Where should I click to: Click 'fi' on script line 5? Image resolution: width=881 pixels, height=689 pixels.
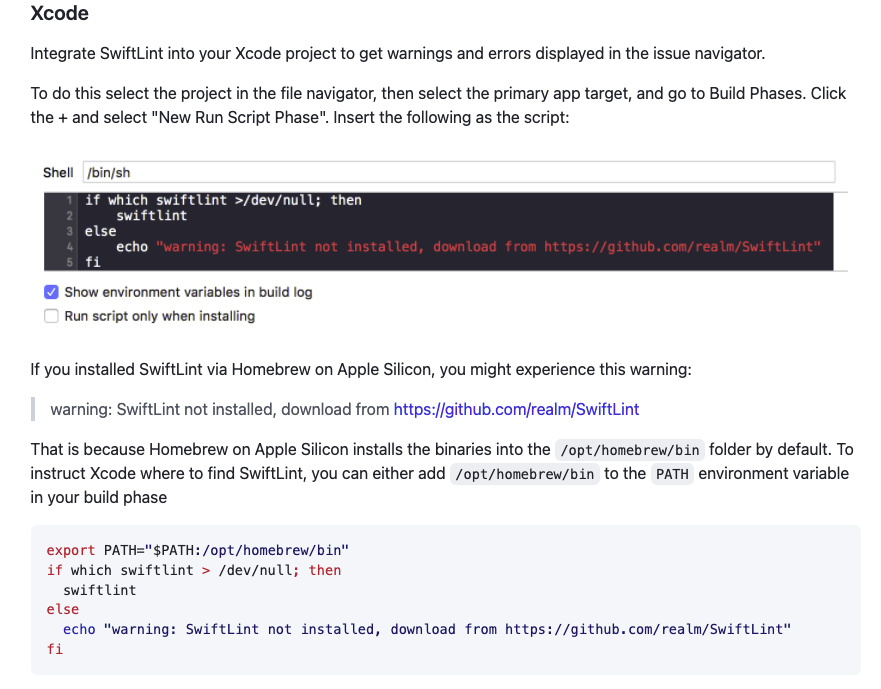point(93,262)
